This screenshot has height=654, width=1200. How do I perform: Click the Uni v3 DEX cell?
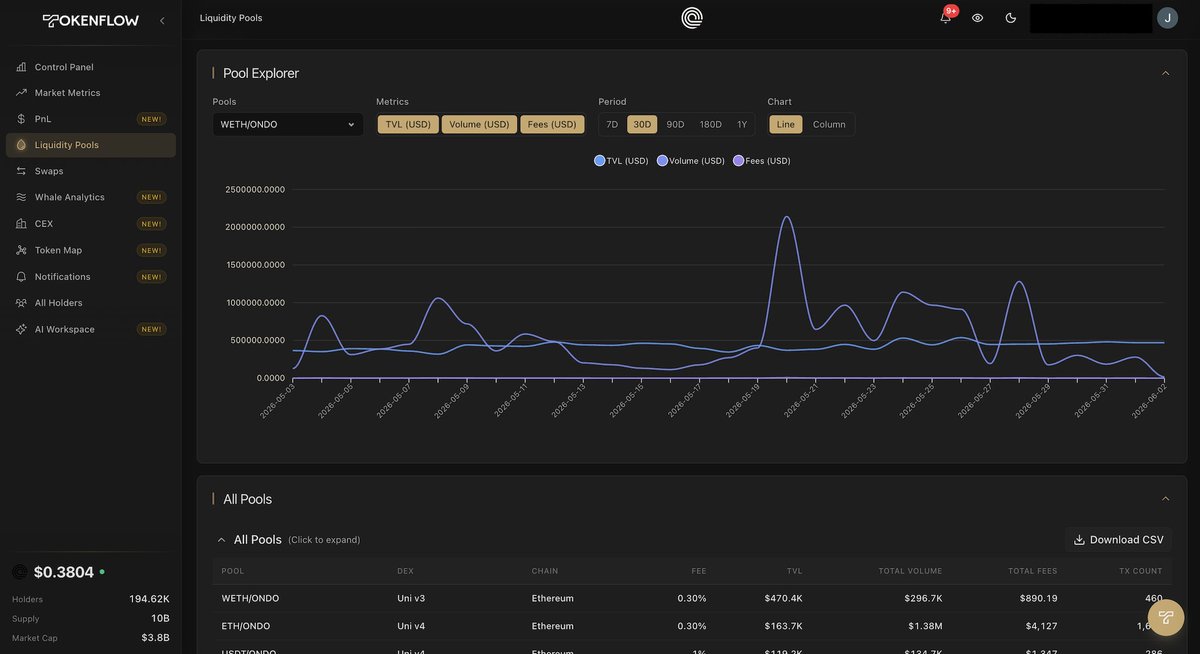tap(411, 598)
